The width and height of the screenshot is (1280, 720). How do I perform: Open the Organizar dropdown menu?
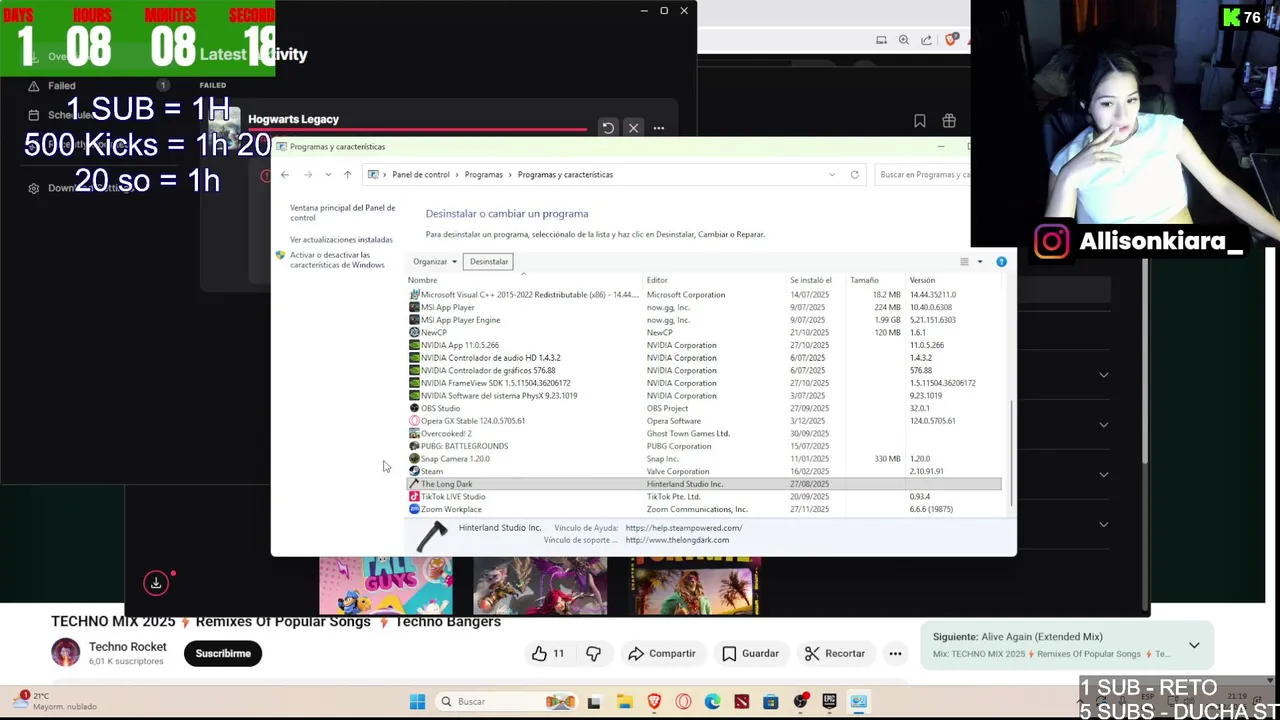[x=435, y=262]
